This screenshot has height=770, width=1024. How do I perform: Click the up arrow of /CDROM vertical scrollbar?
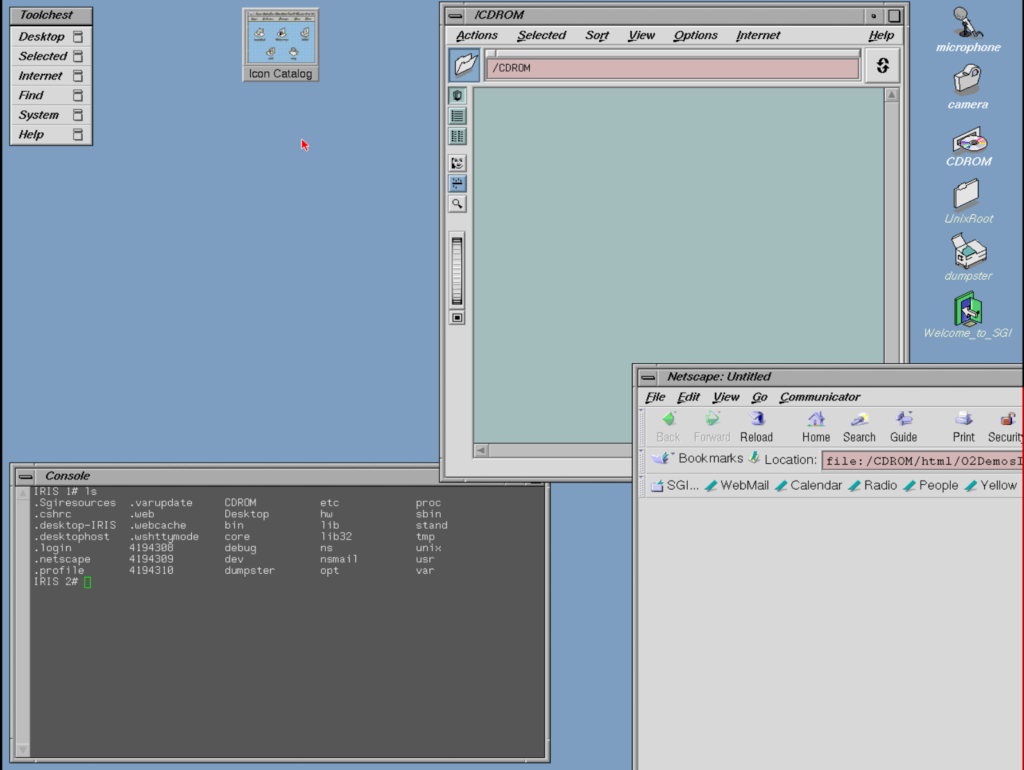(x=891, y=95)
